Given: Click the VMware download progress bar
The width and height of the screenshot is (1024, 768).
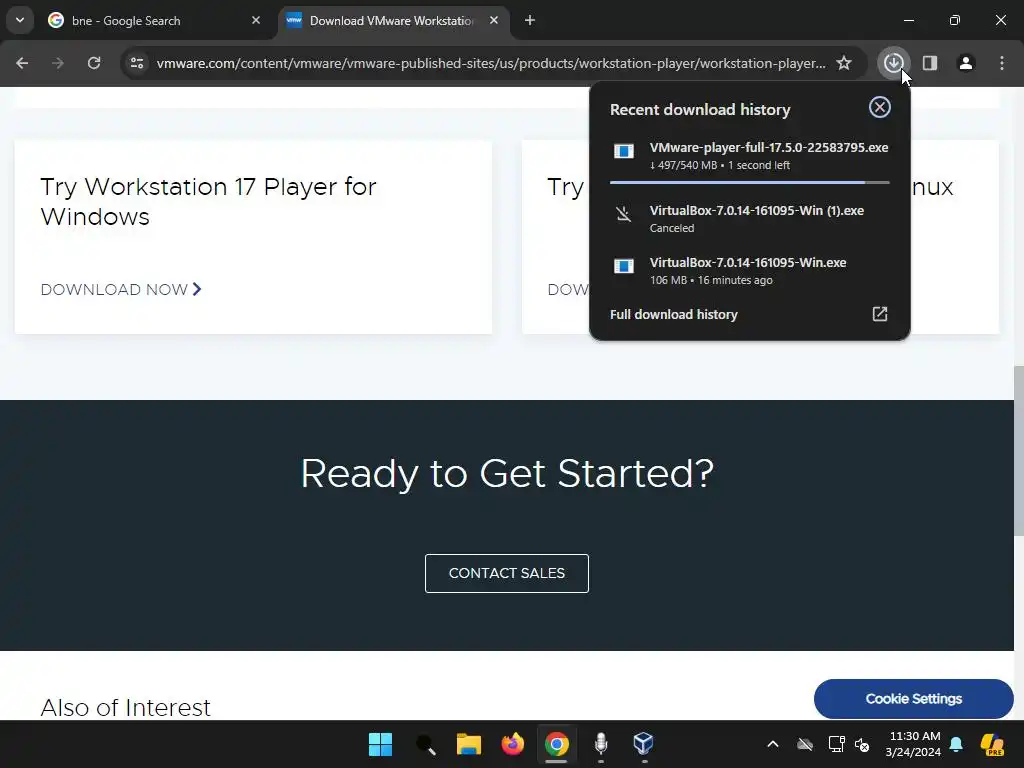Looking at the screenshot, I should click(x=750, y=182).
